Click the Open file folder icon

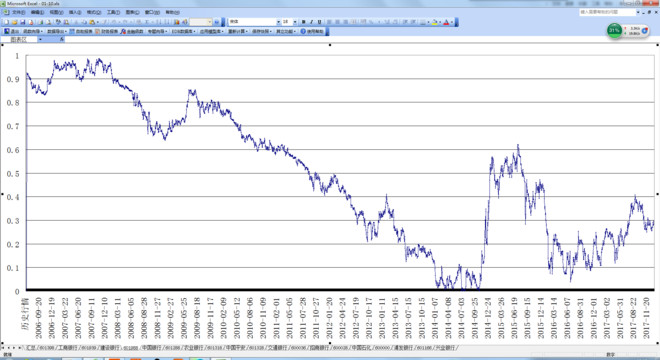(x=14, y=22)
